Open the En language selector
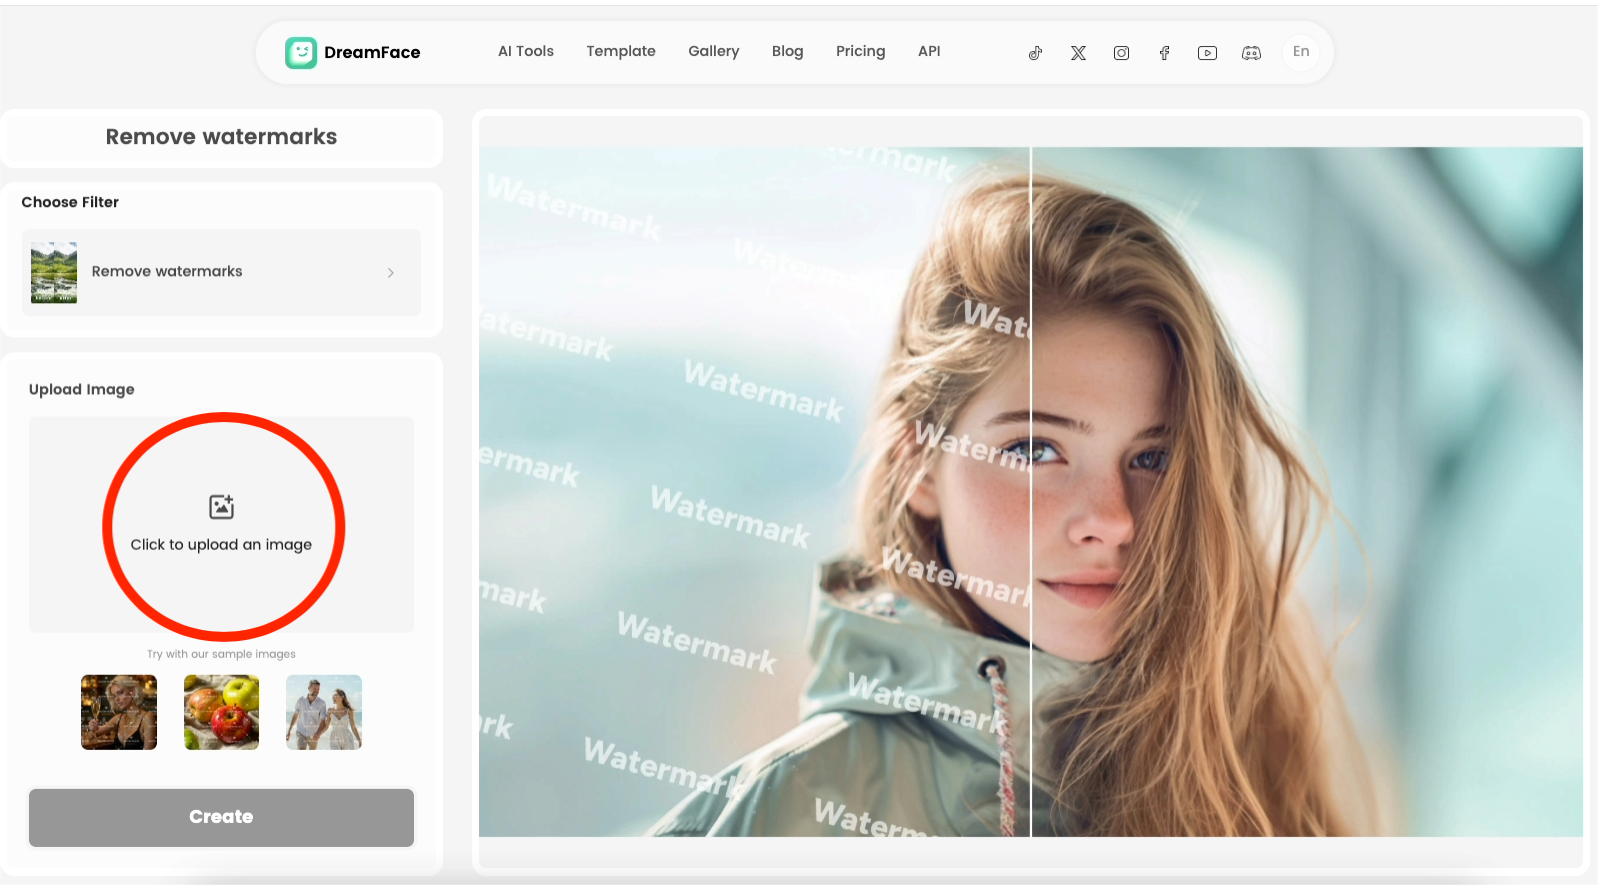The height and width of the screenshot is (885, 1598). pos(1301,52)
